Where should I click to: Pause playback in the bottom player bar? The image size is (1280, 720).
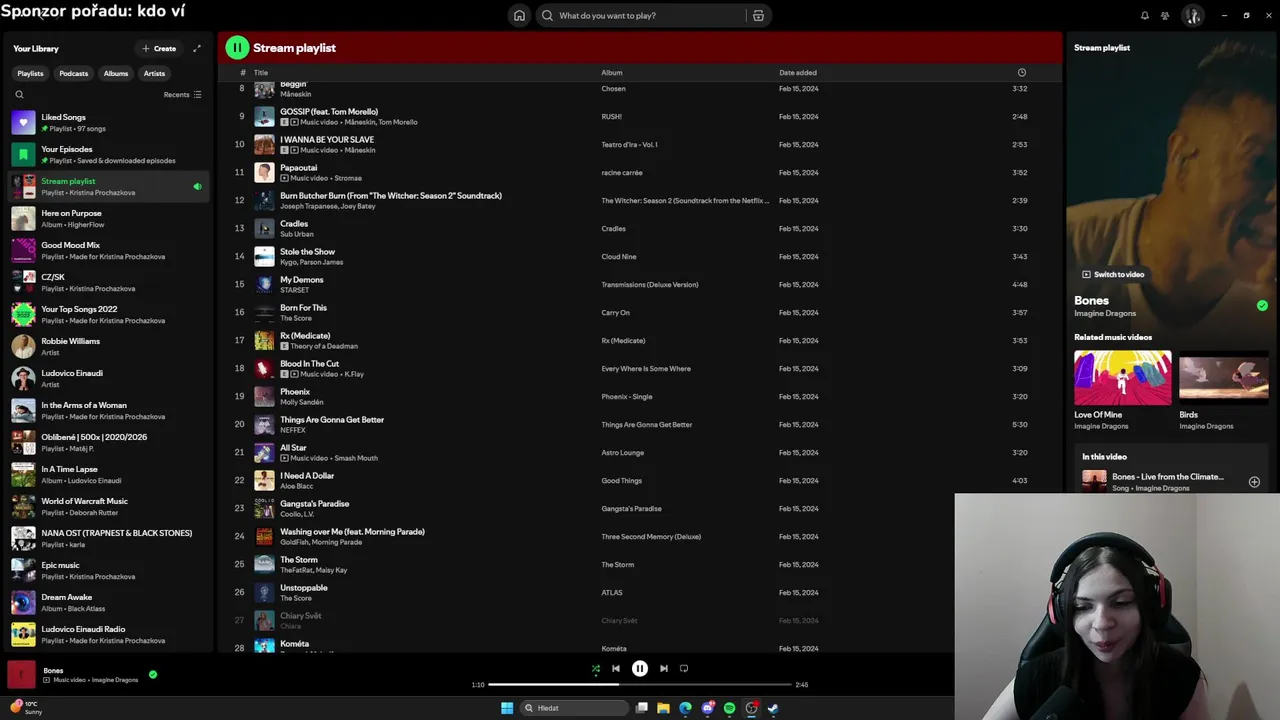[x=640, y=668]
